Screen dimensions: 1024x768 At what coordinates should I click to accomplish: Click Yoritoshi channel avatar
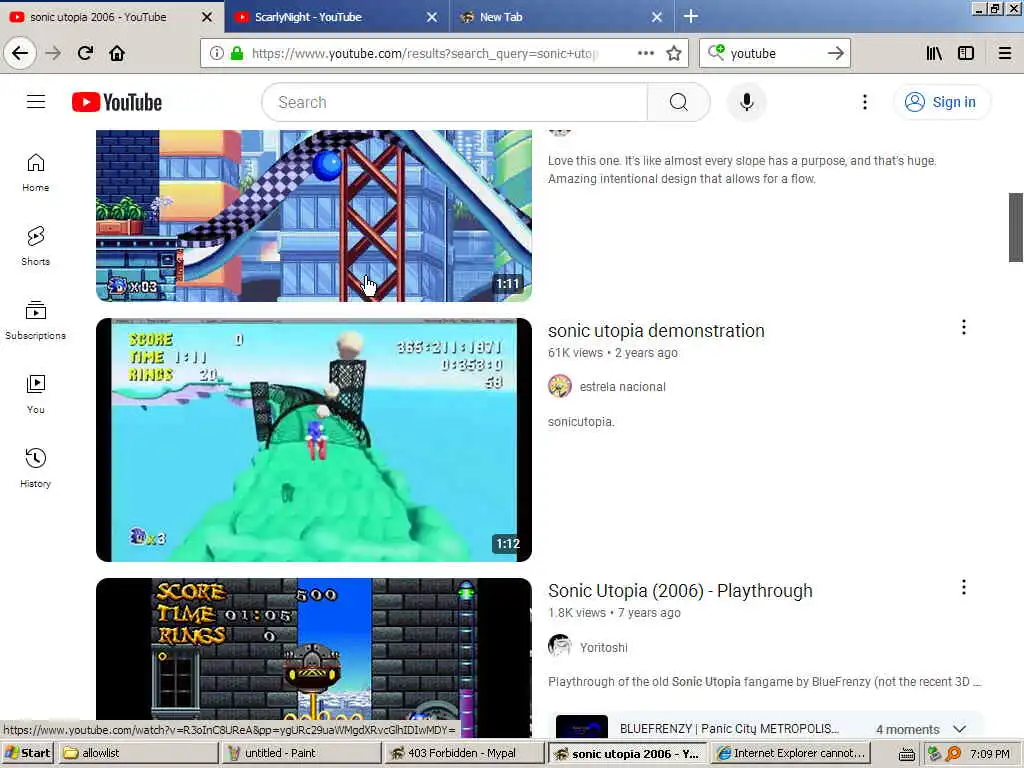[x=560, y=646]
